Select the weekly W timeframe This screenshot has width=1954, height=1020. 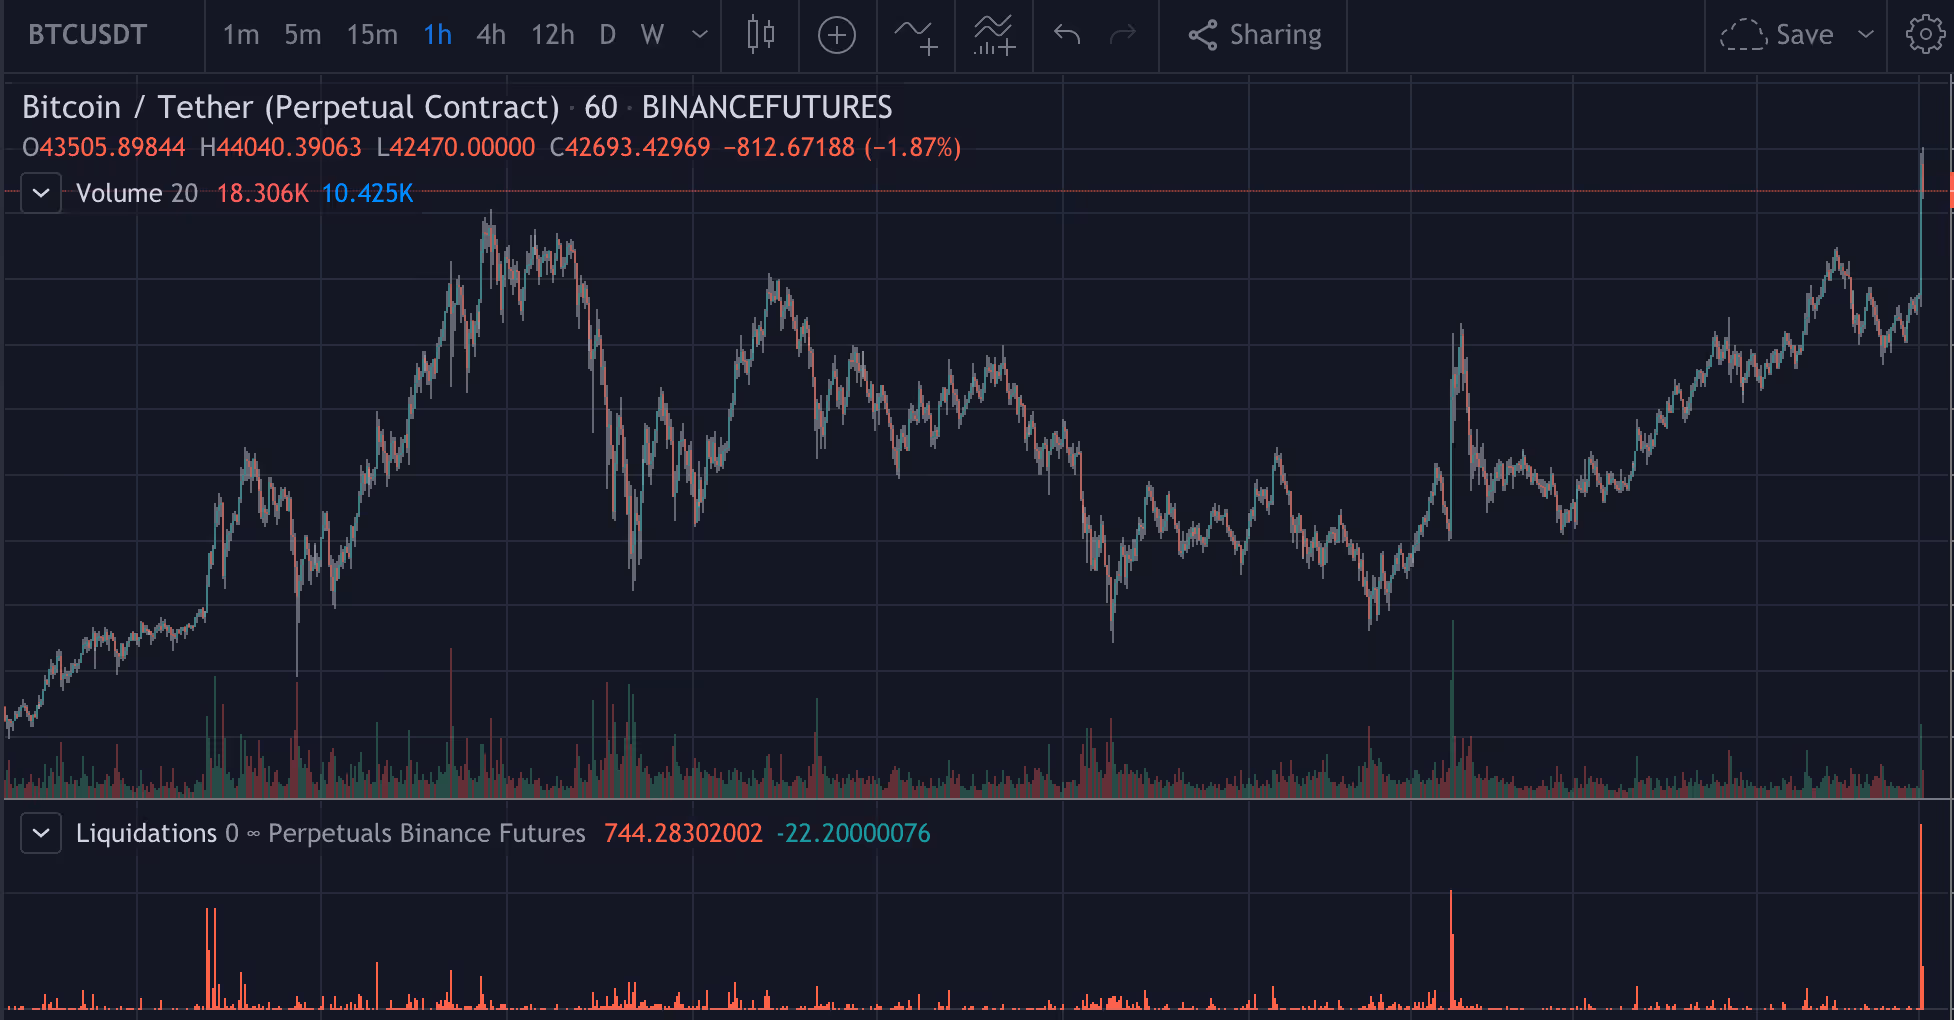pos(652,35)
